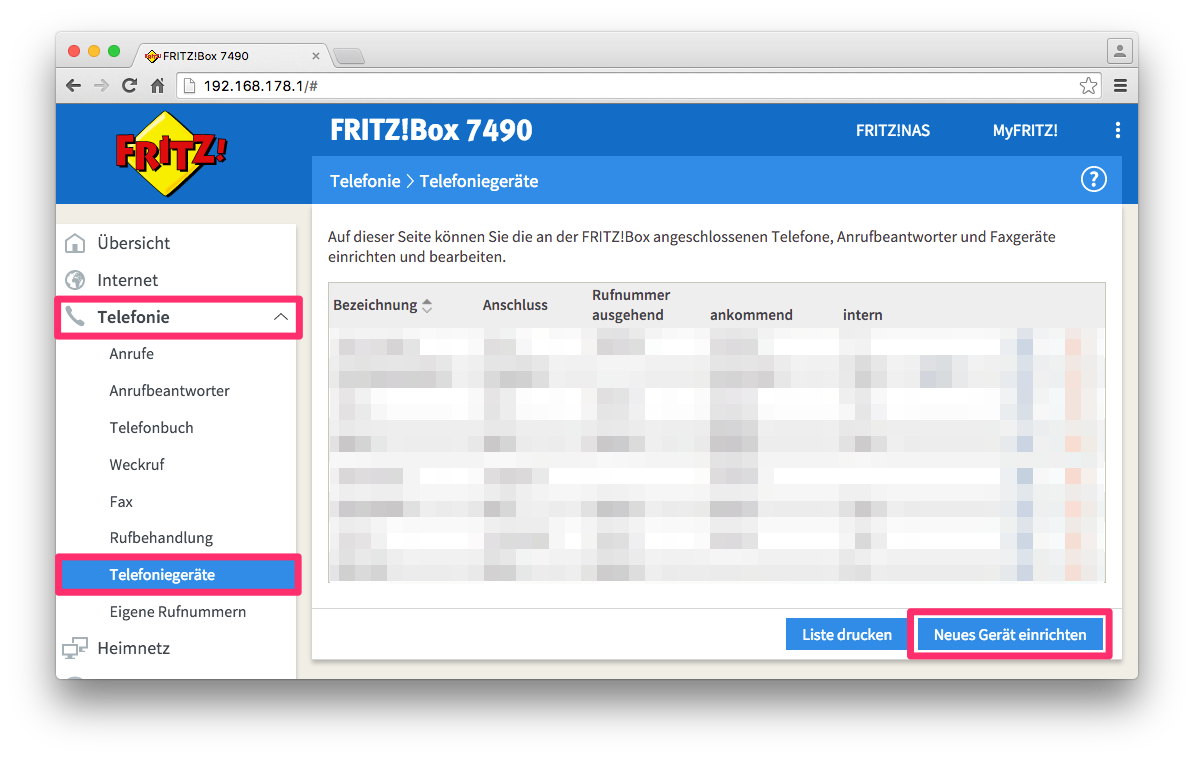Bookmark page with the star icon
The width and height of the screenshot is (1194, 759).
click(x=1088, y=85)
